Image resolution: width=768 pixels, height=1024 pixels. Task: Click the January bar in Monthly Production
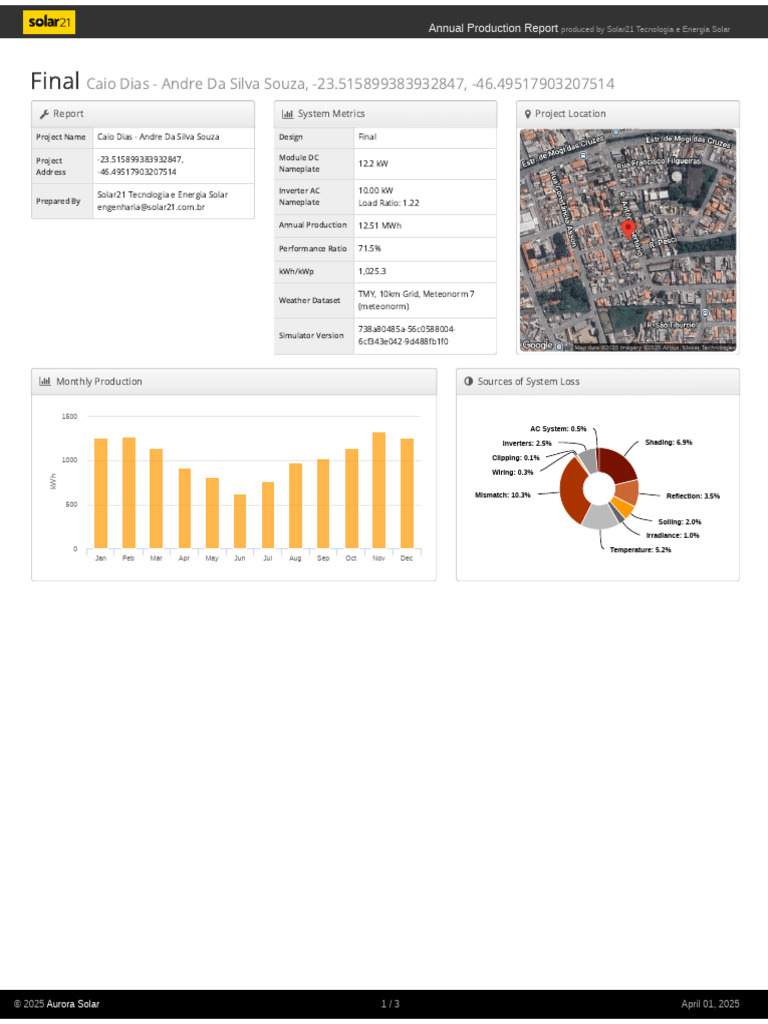[101, 493]
